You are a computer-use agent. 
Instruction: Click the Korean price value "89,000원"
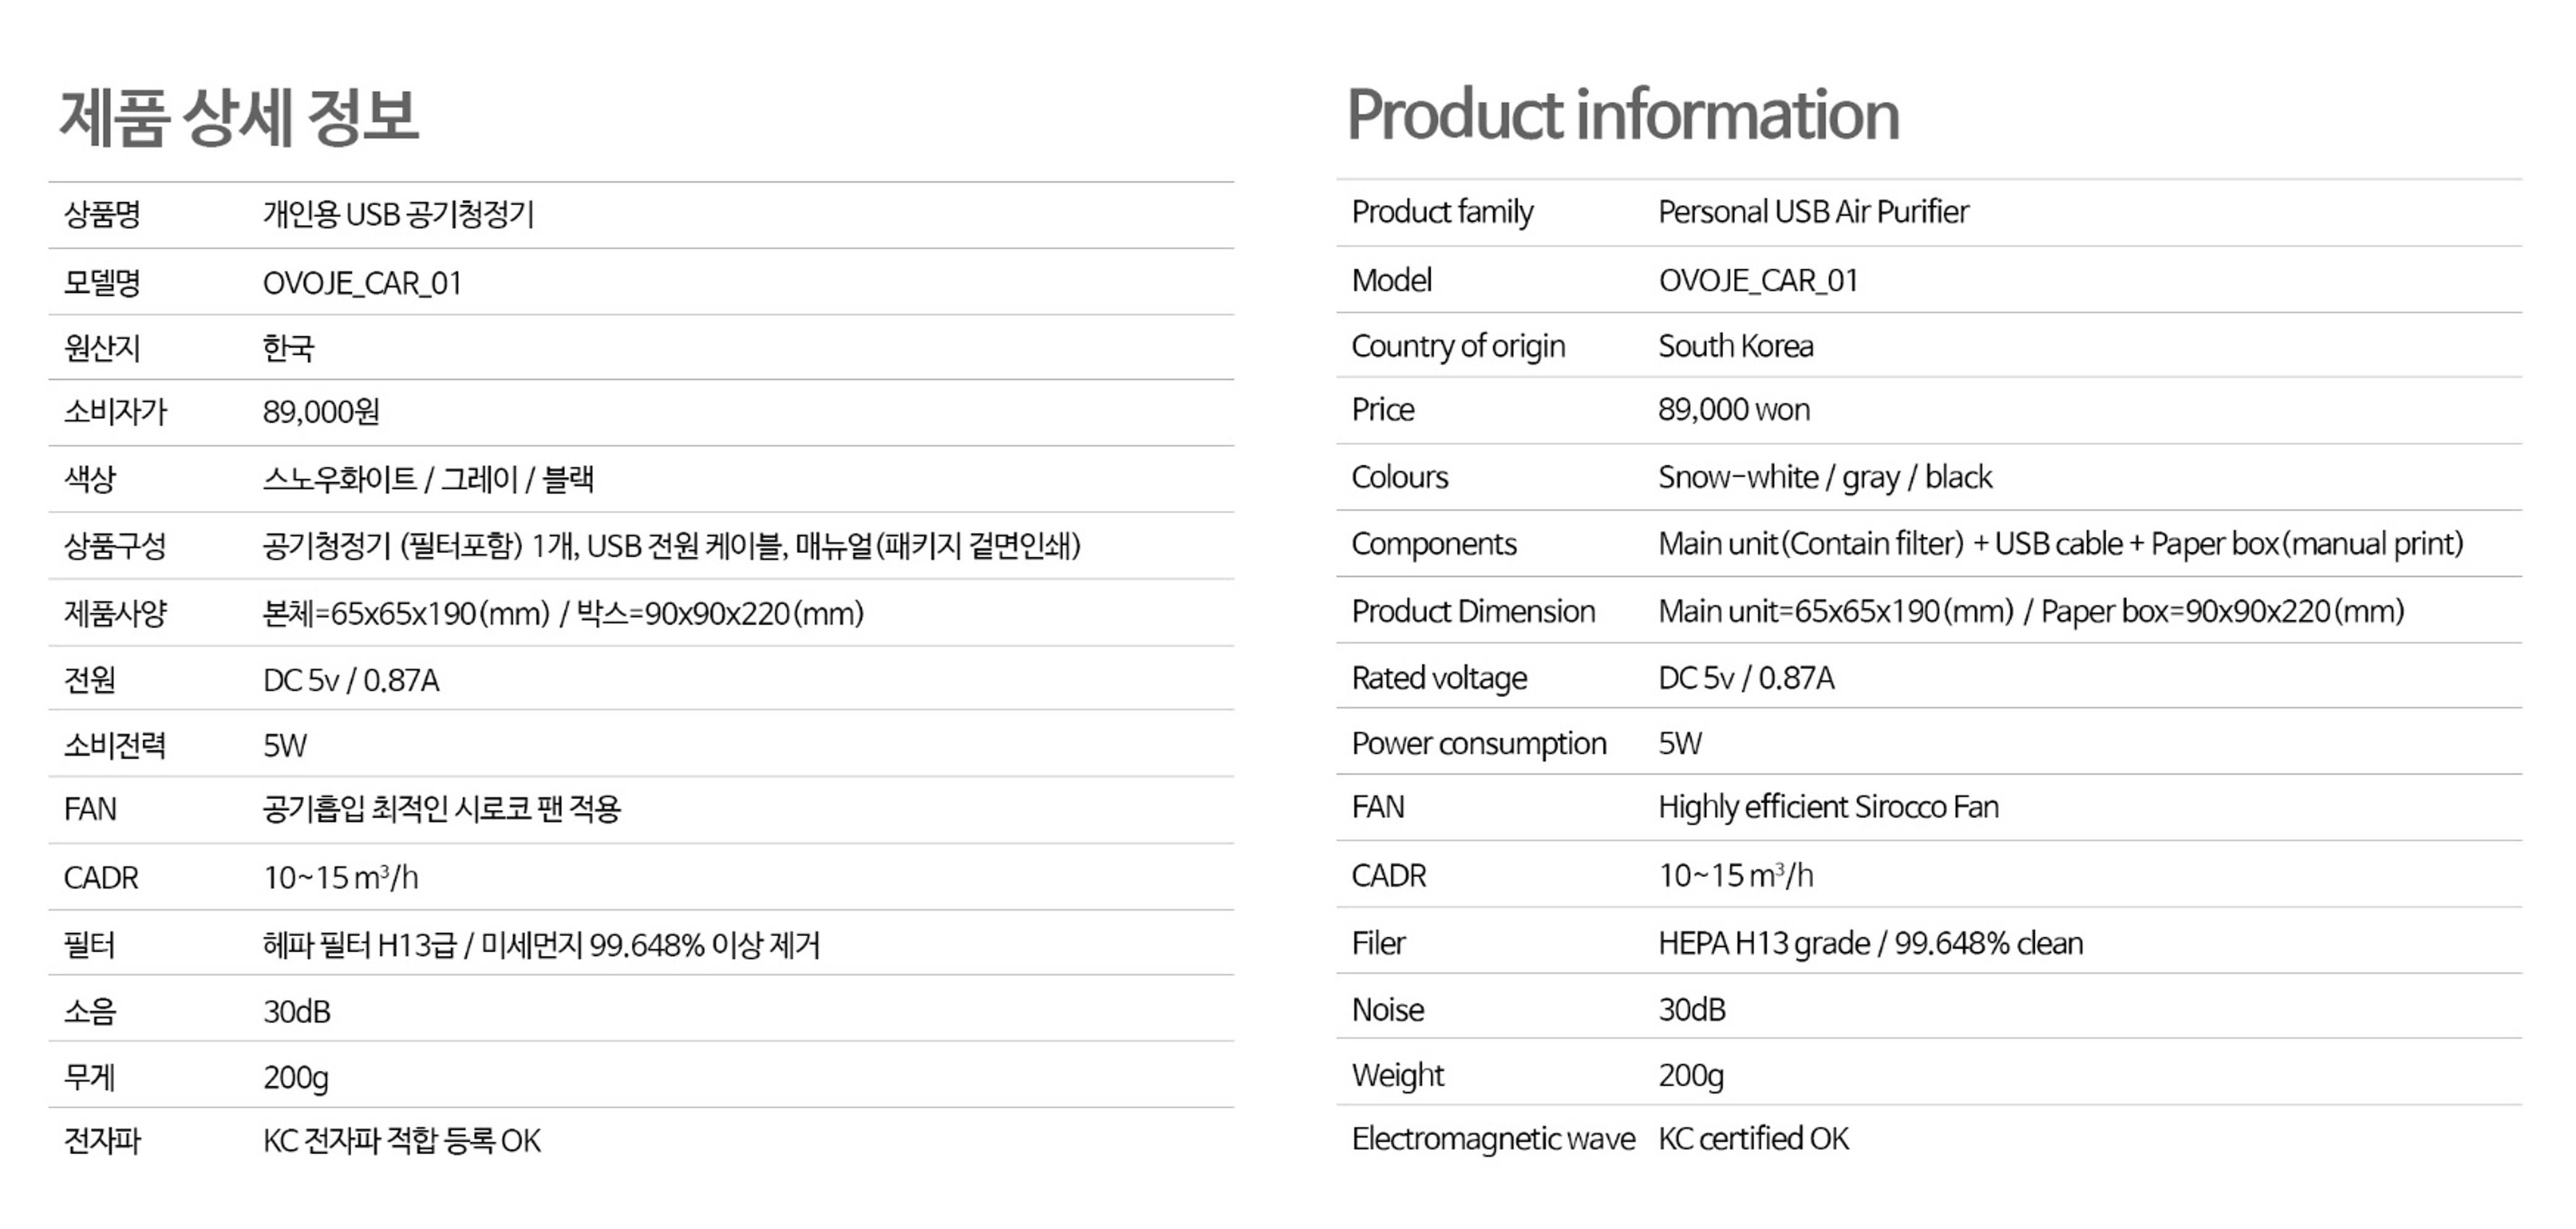coord(321,412)
